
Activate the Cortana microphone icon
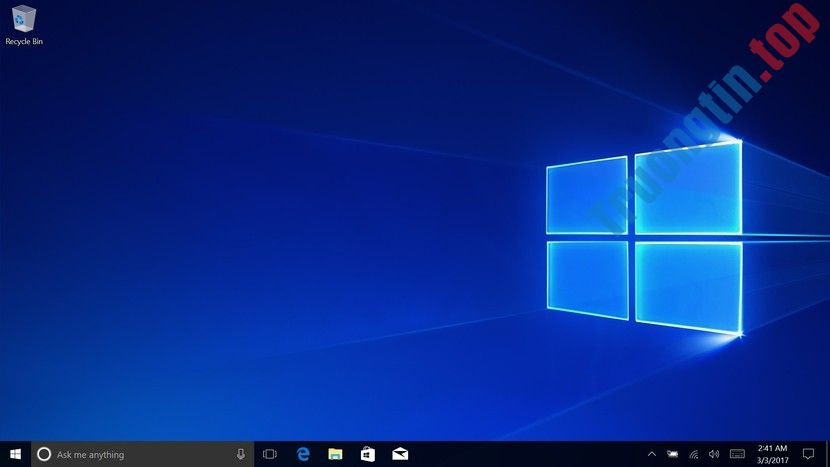click(x=241, y=454)
